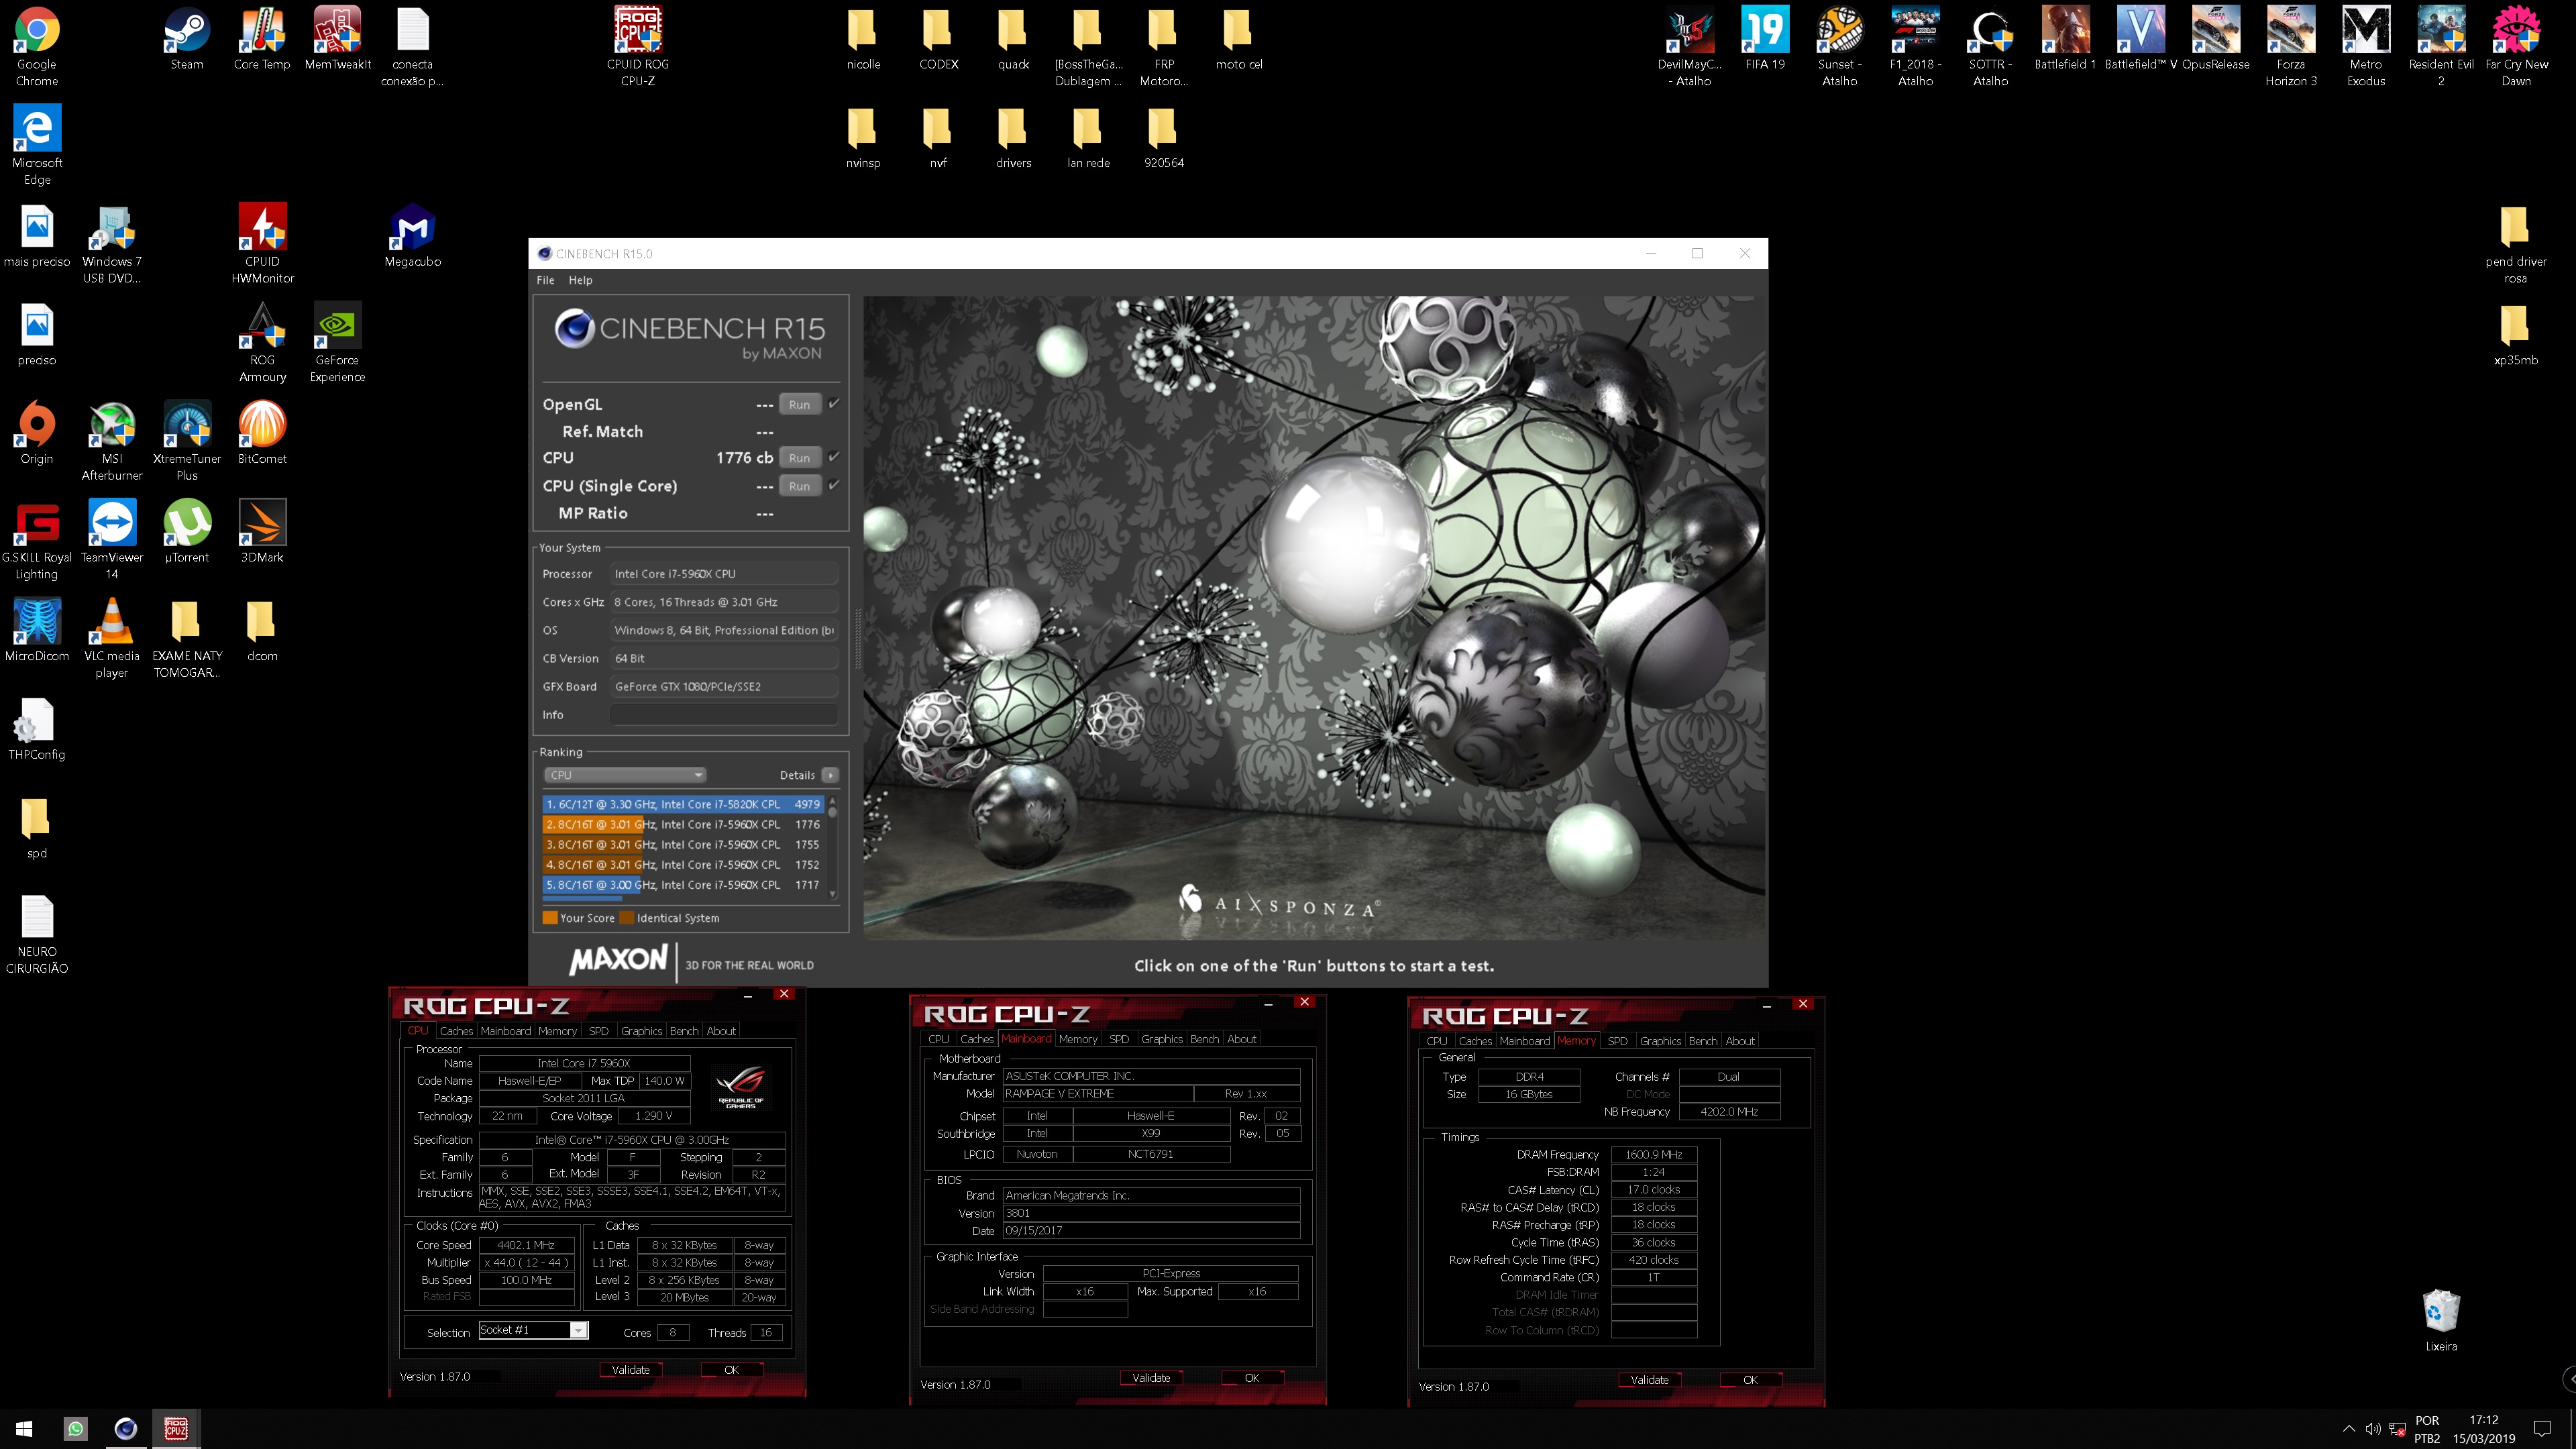Open the notification center icon
The width and height of the screenshot is (2576, 1449).
tap(2542, 1429)
